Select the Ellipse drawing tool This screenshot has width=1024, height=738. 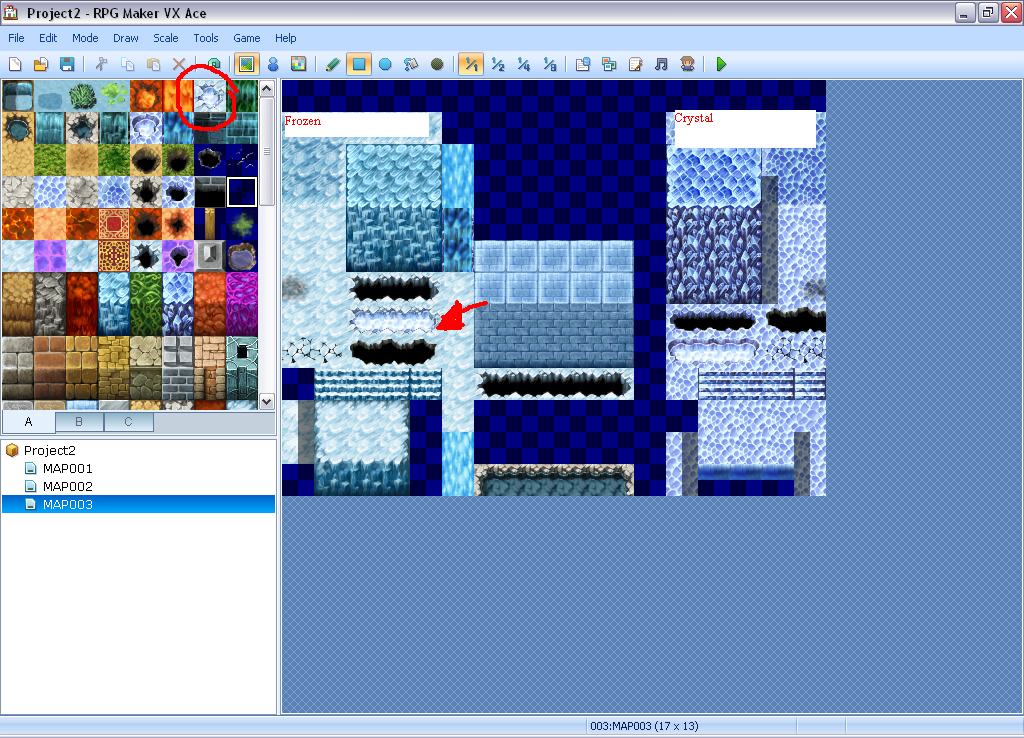[385, 64]
